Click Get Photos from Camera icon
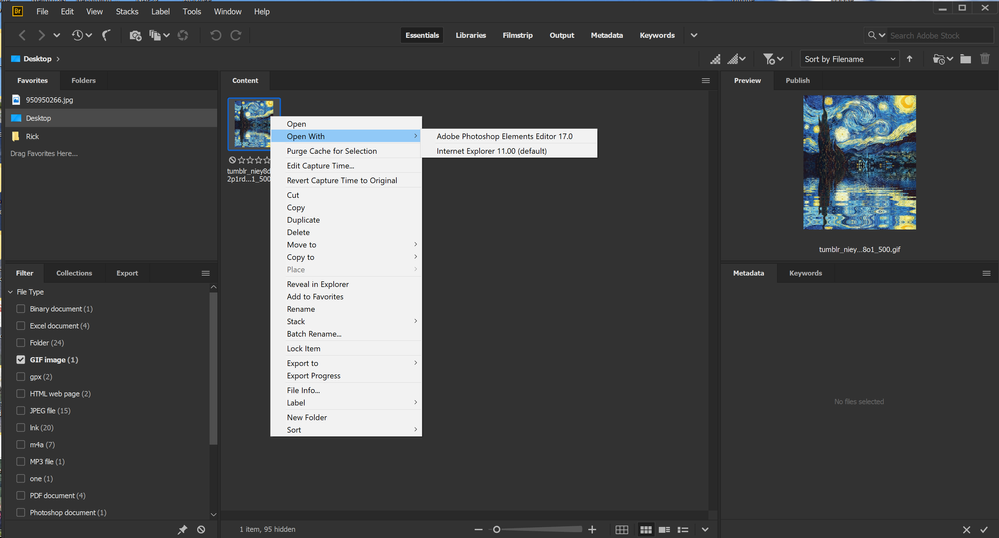 (135, 36)
